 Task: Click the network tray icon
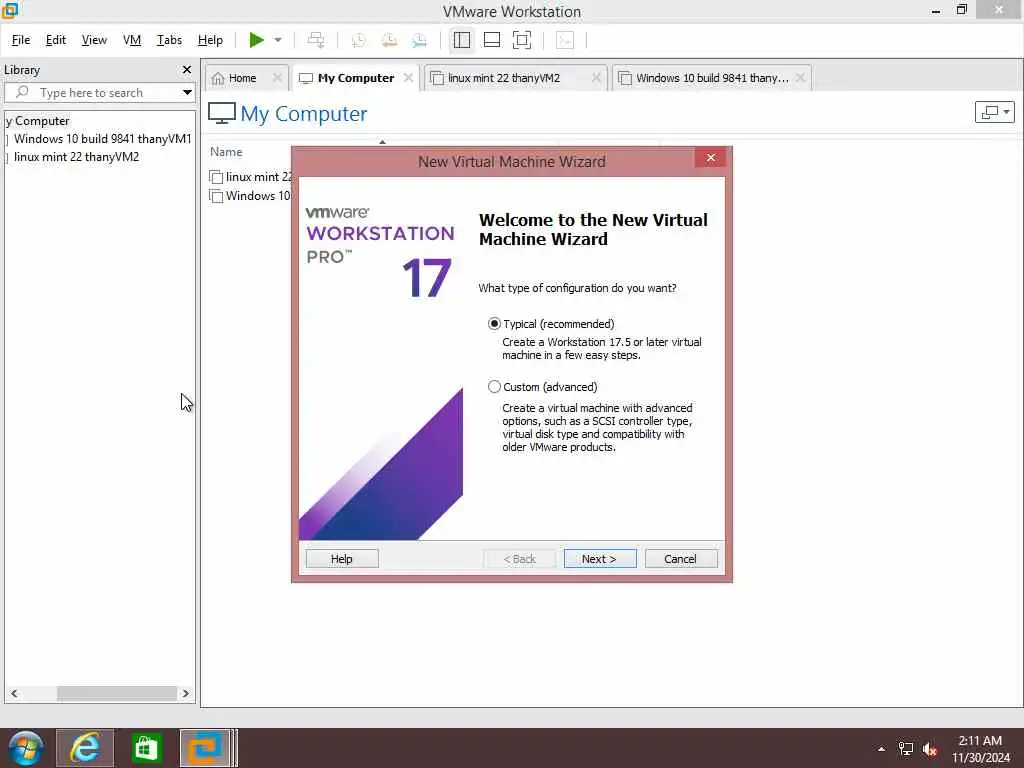(906, 749)
